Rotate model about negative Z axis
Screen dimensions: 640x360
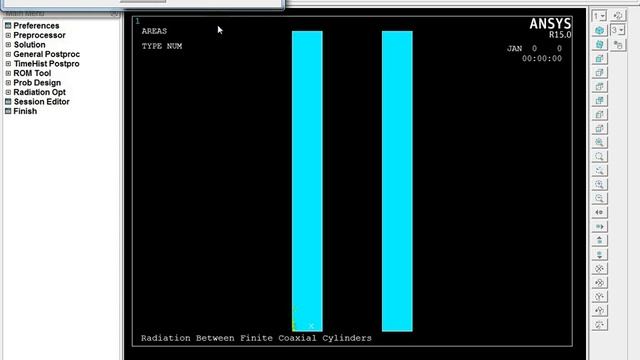(599, 324)
